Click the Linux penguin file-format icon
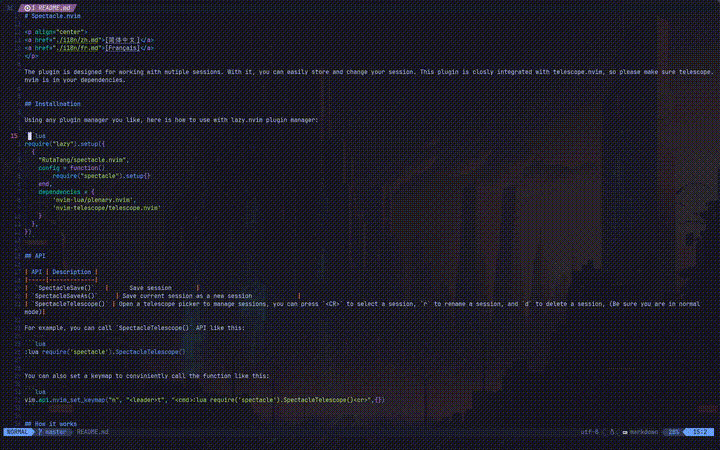This screenshot has height=450, width=720. tap(612, 432)
